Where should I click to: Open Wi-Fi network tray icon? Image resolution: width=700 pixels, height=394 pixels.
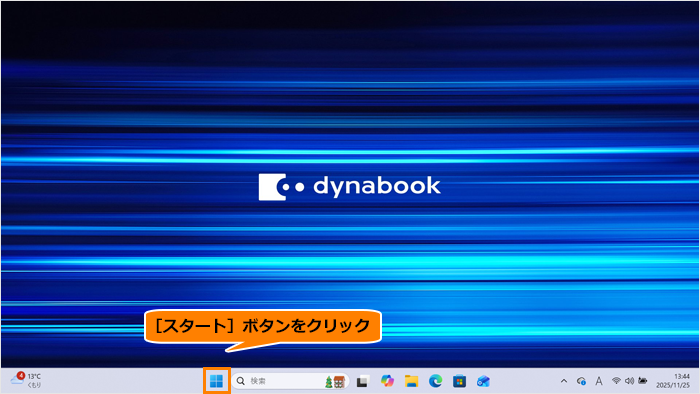(616, 381)
